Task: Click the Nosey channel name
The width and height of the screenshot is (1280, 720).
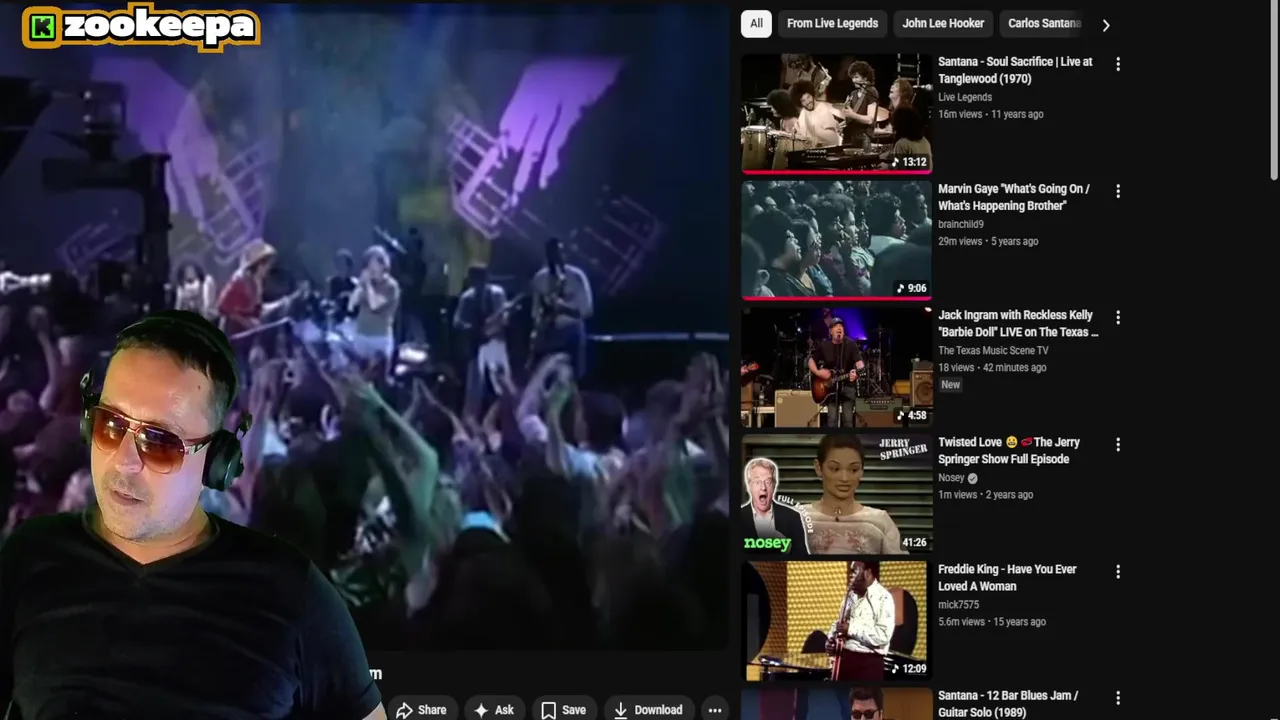Action: pyautogui.click(x=951, y=478)
